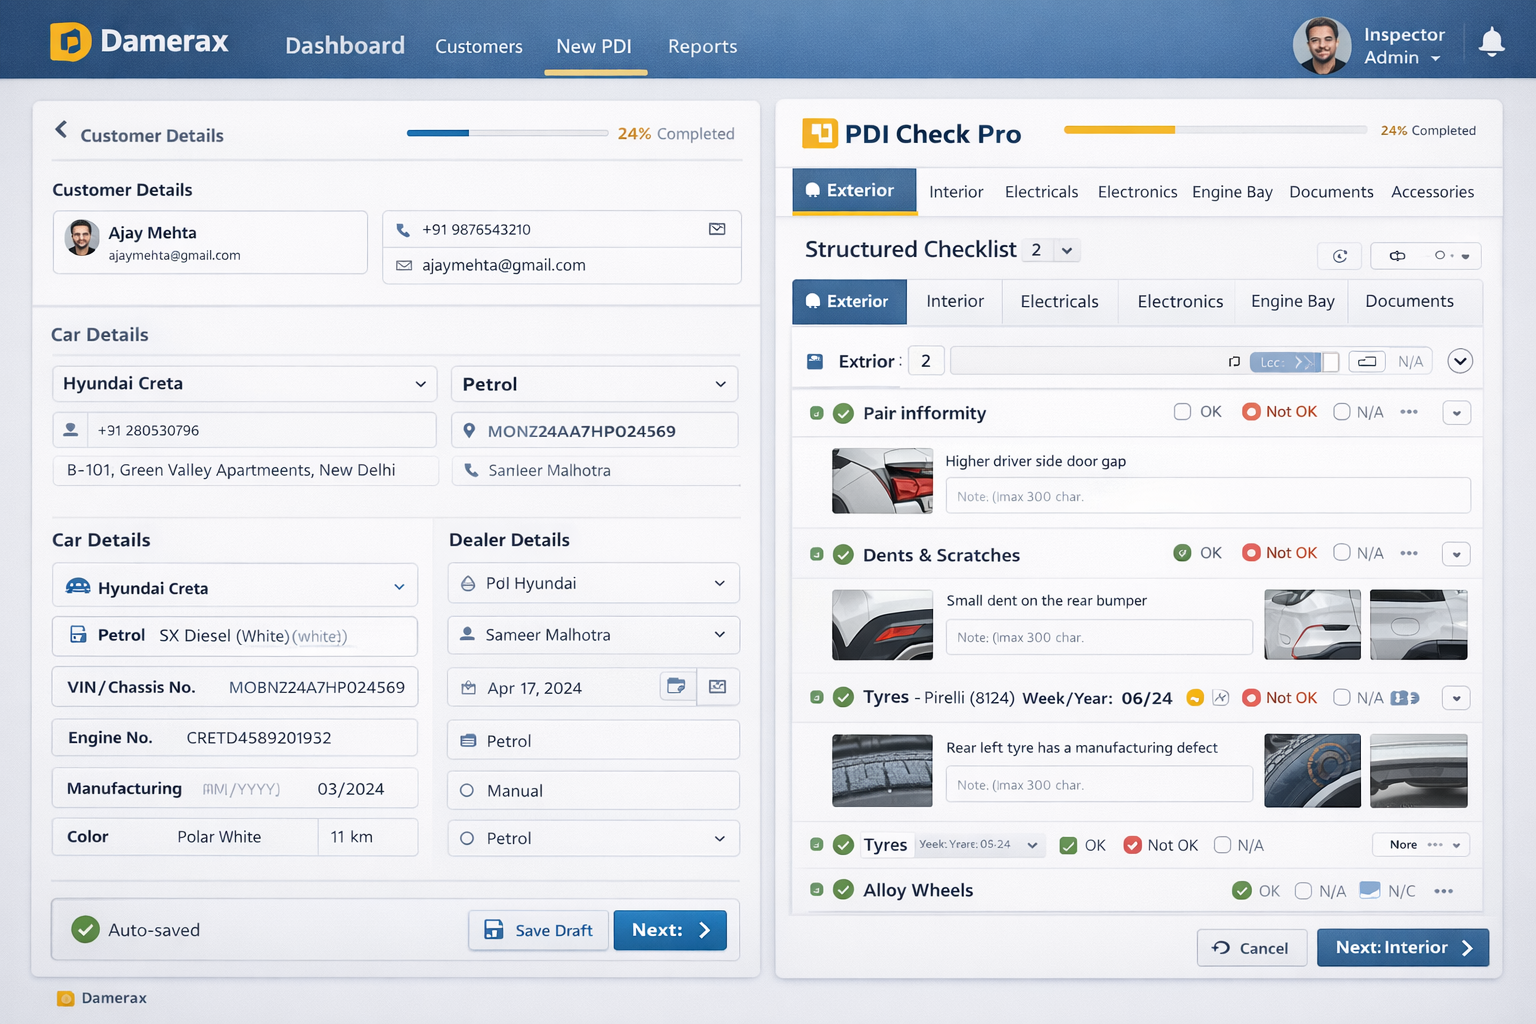The width and height of the screenshot is (1536, 1024).
Task: Click the Save Draft button
Action: [x=538, y=930]
